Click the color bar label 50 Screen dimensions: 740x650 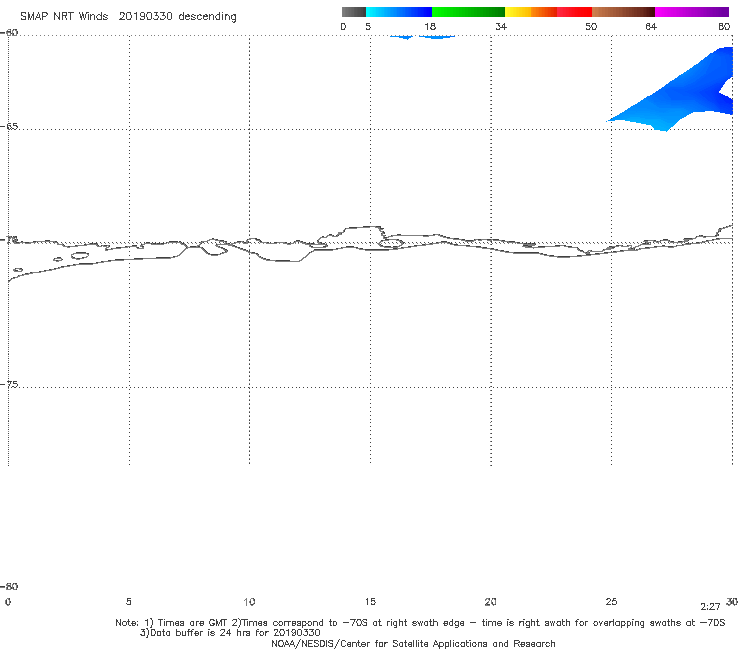[591, 27]
